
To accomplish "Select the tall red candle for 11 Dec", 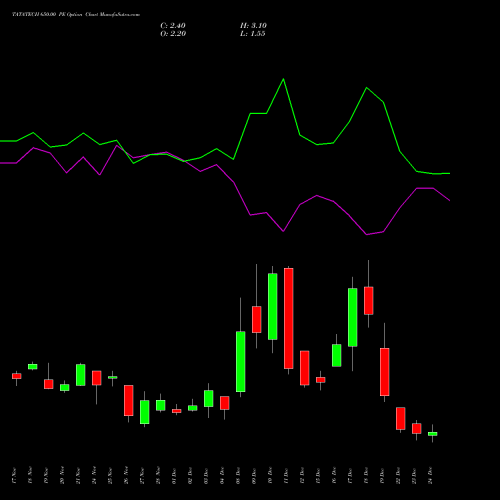I will click(289, 318).
